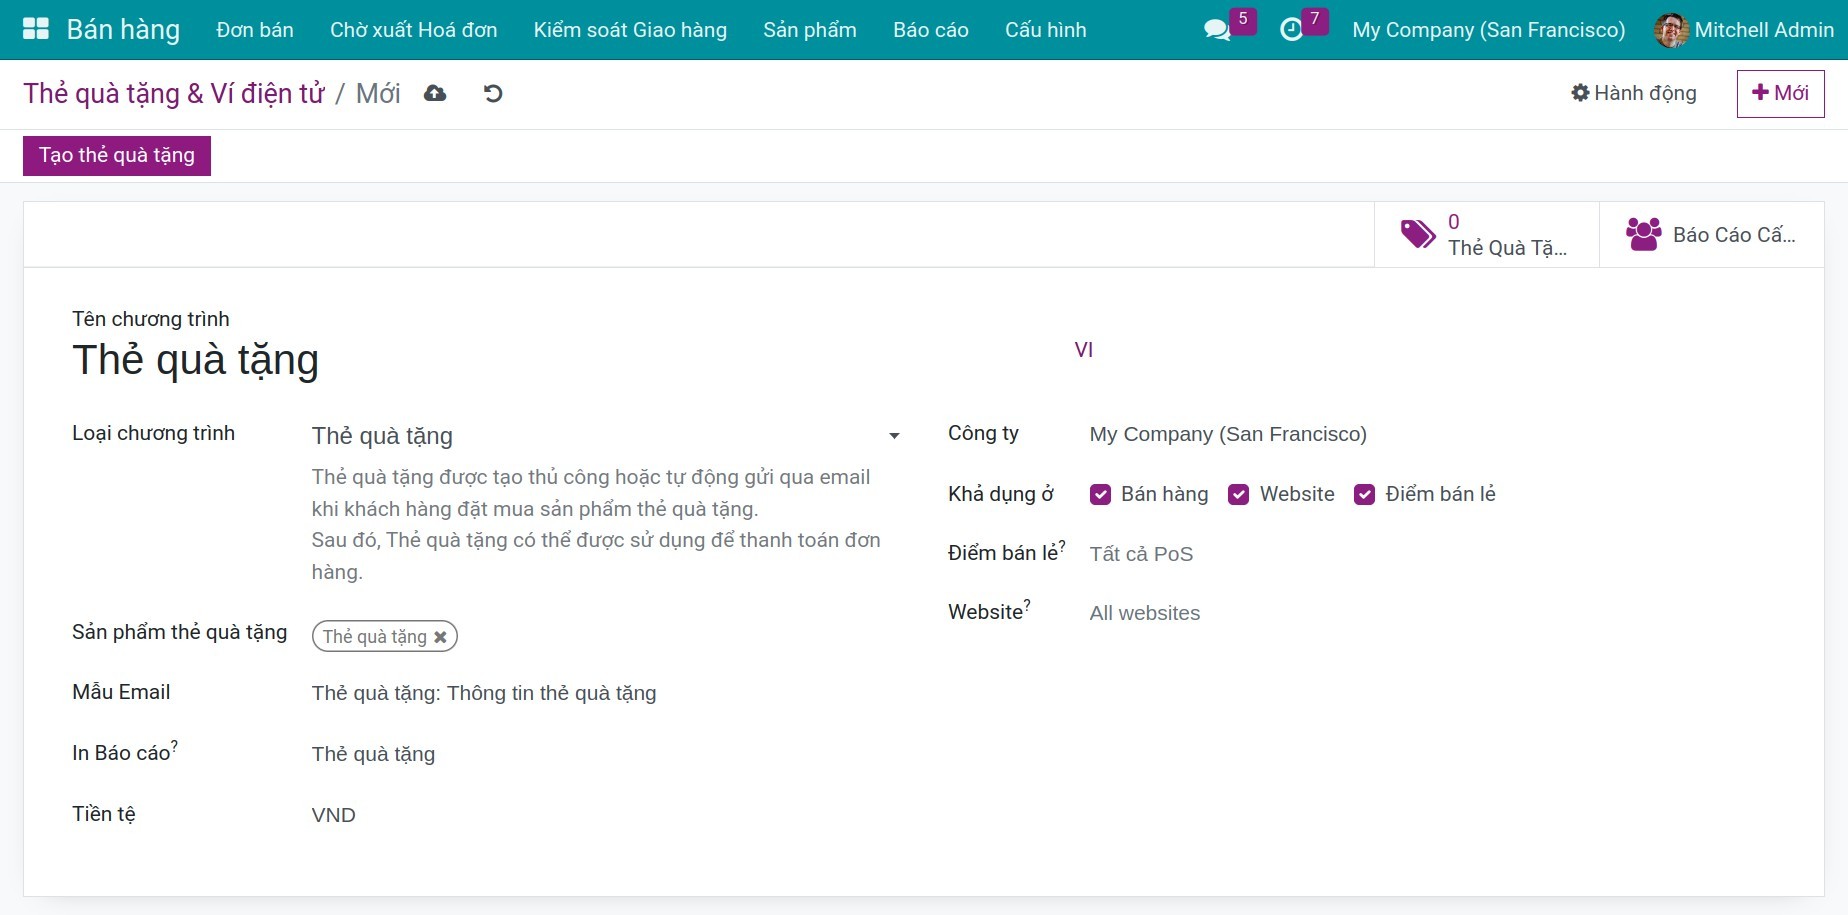Open the conversations chat icon
Image resolution: width=1848 pixels, height=915 pixels.
(x=1217, y=30)
